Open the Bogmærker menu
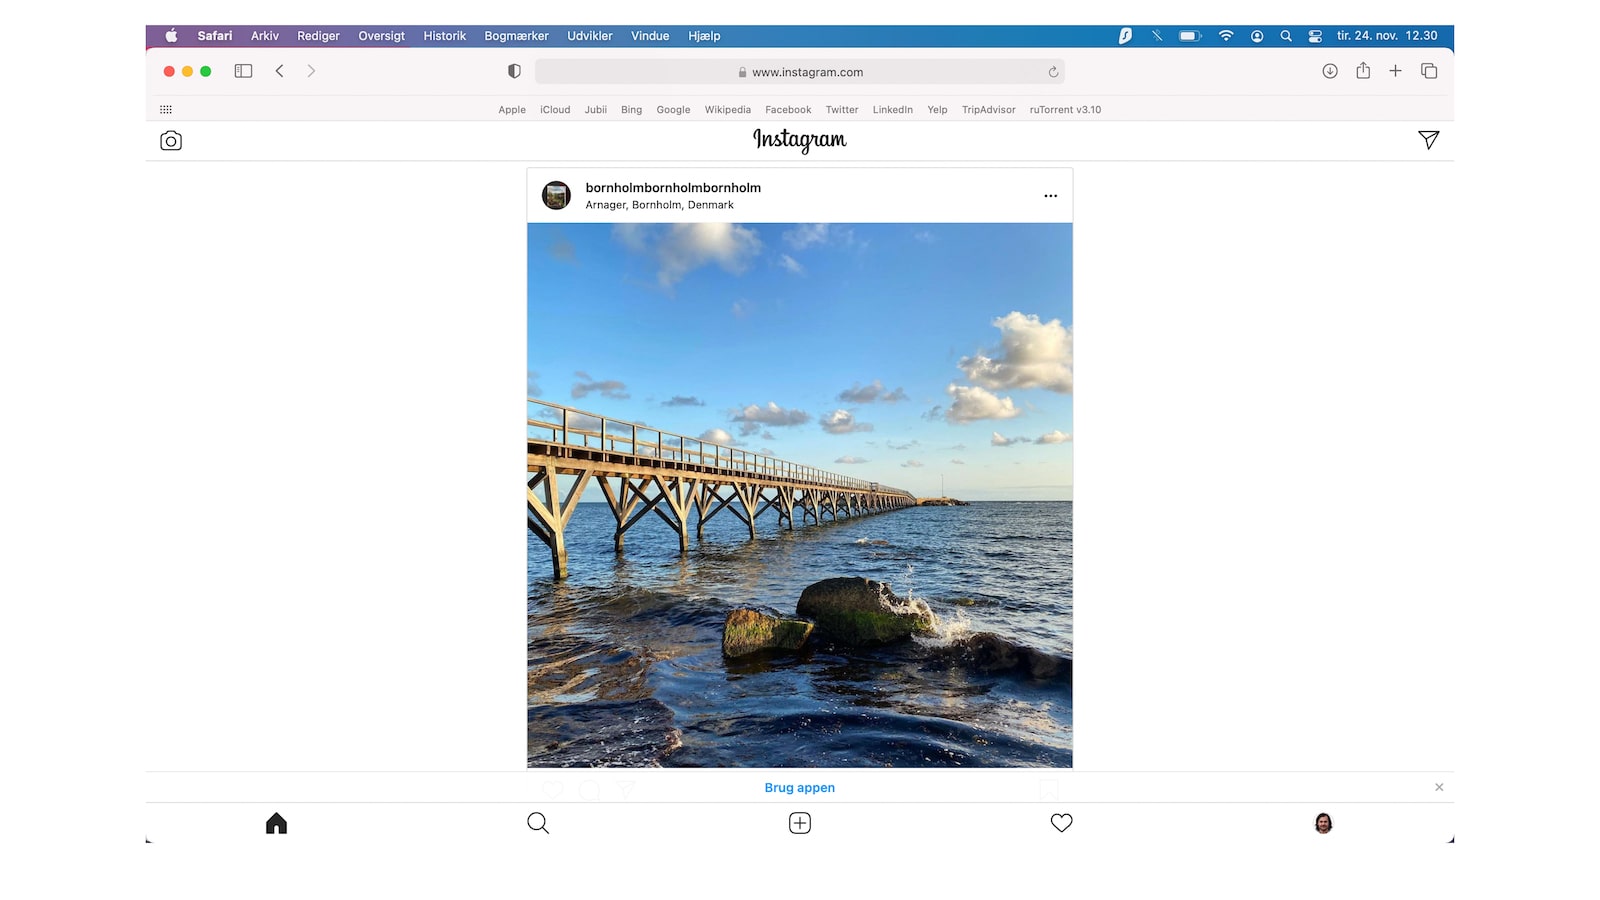The width and height of the screenshot is (1600, 900). [516, 36]
